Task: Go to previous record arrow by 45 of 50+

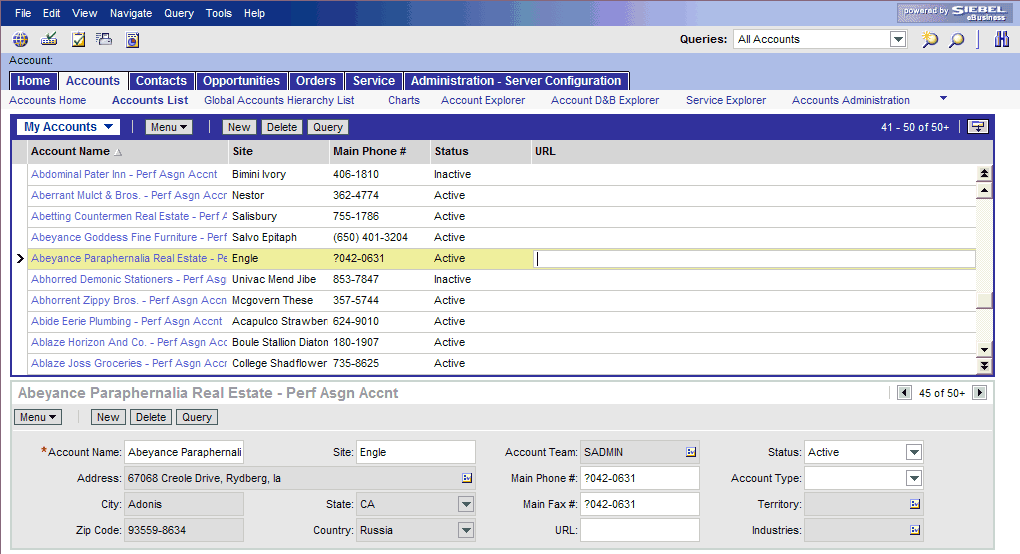Action: [904, 393]
